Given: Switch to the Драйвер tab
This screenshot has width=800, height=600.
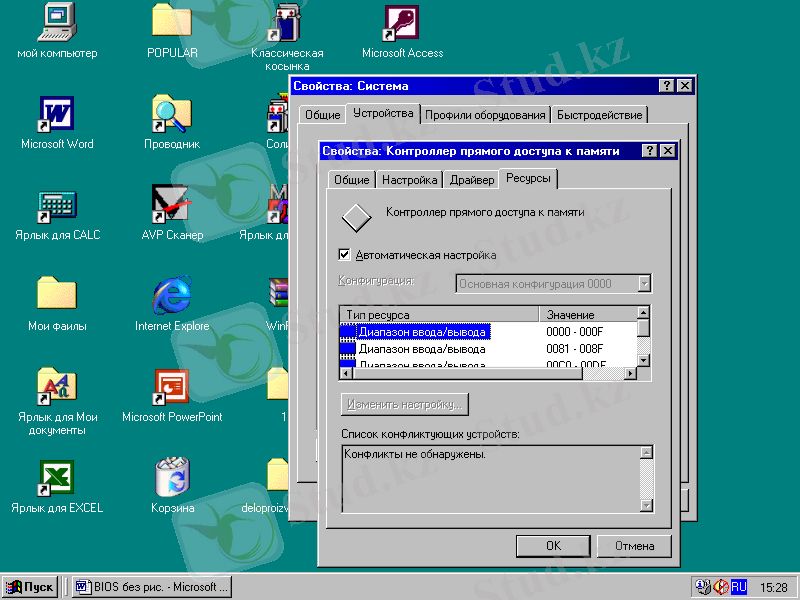Looking at the screenshot, I should pos(471,180).
